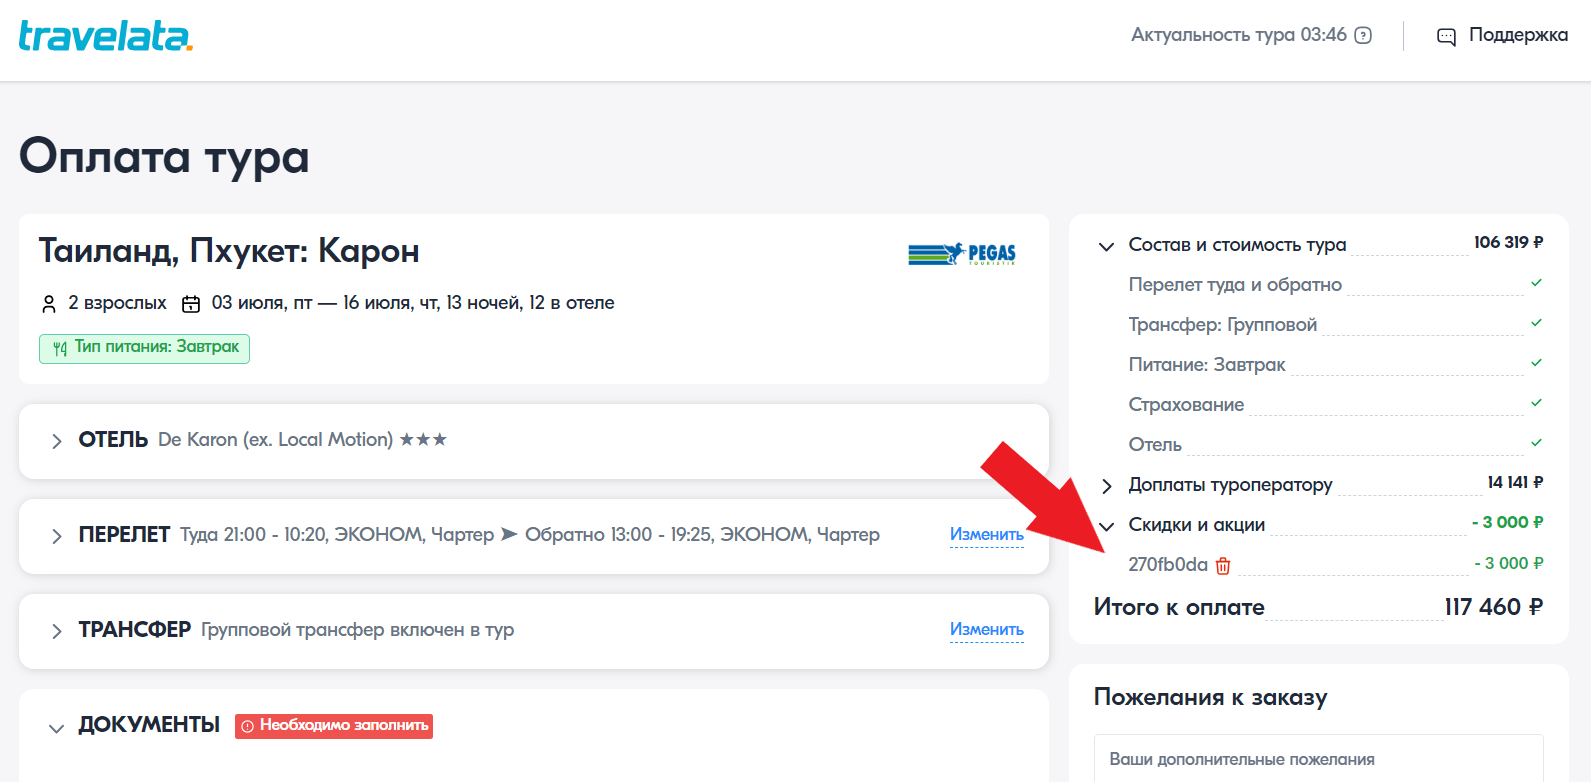Click Изменить link for the transfer
Viewport: 1591px width, 782px height.
point(987,630)
